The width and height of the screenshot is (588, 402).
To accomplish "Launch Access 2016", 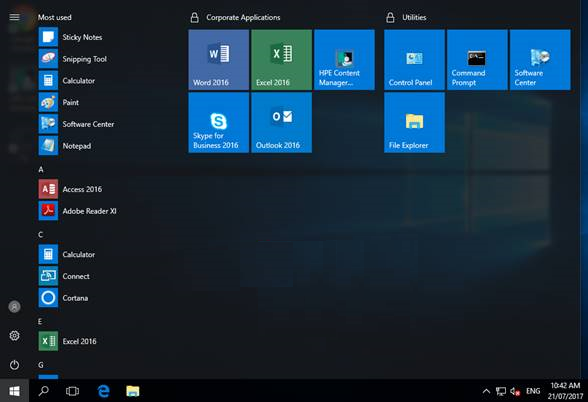I will 70,189.
